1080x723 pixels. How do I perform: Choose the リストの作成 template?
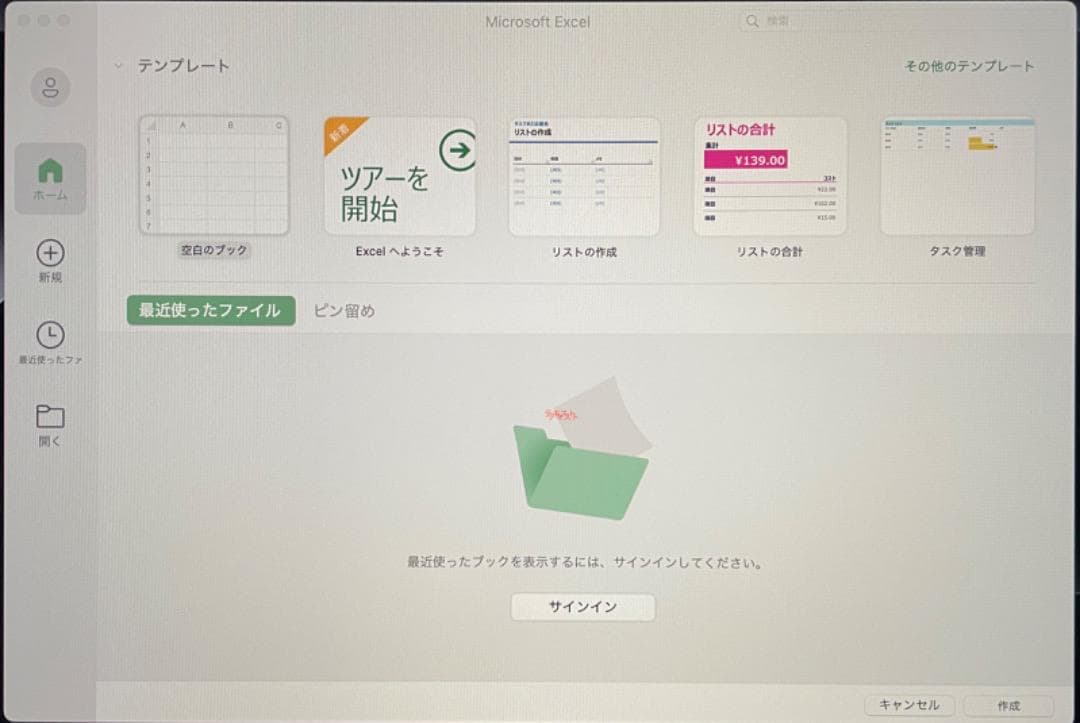pos(584,176)
